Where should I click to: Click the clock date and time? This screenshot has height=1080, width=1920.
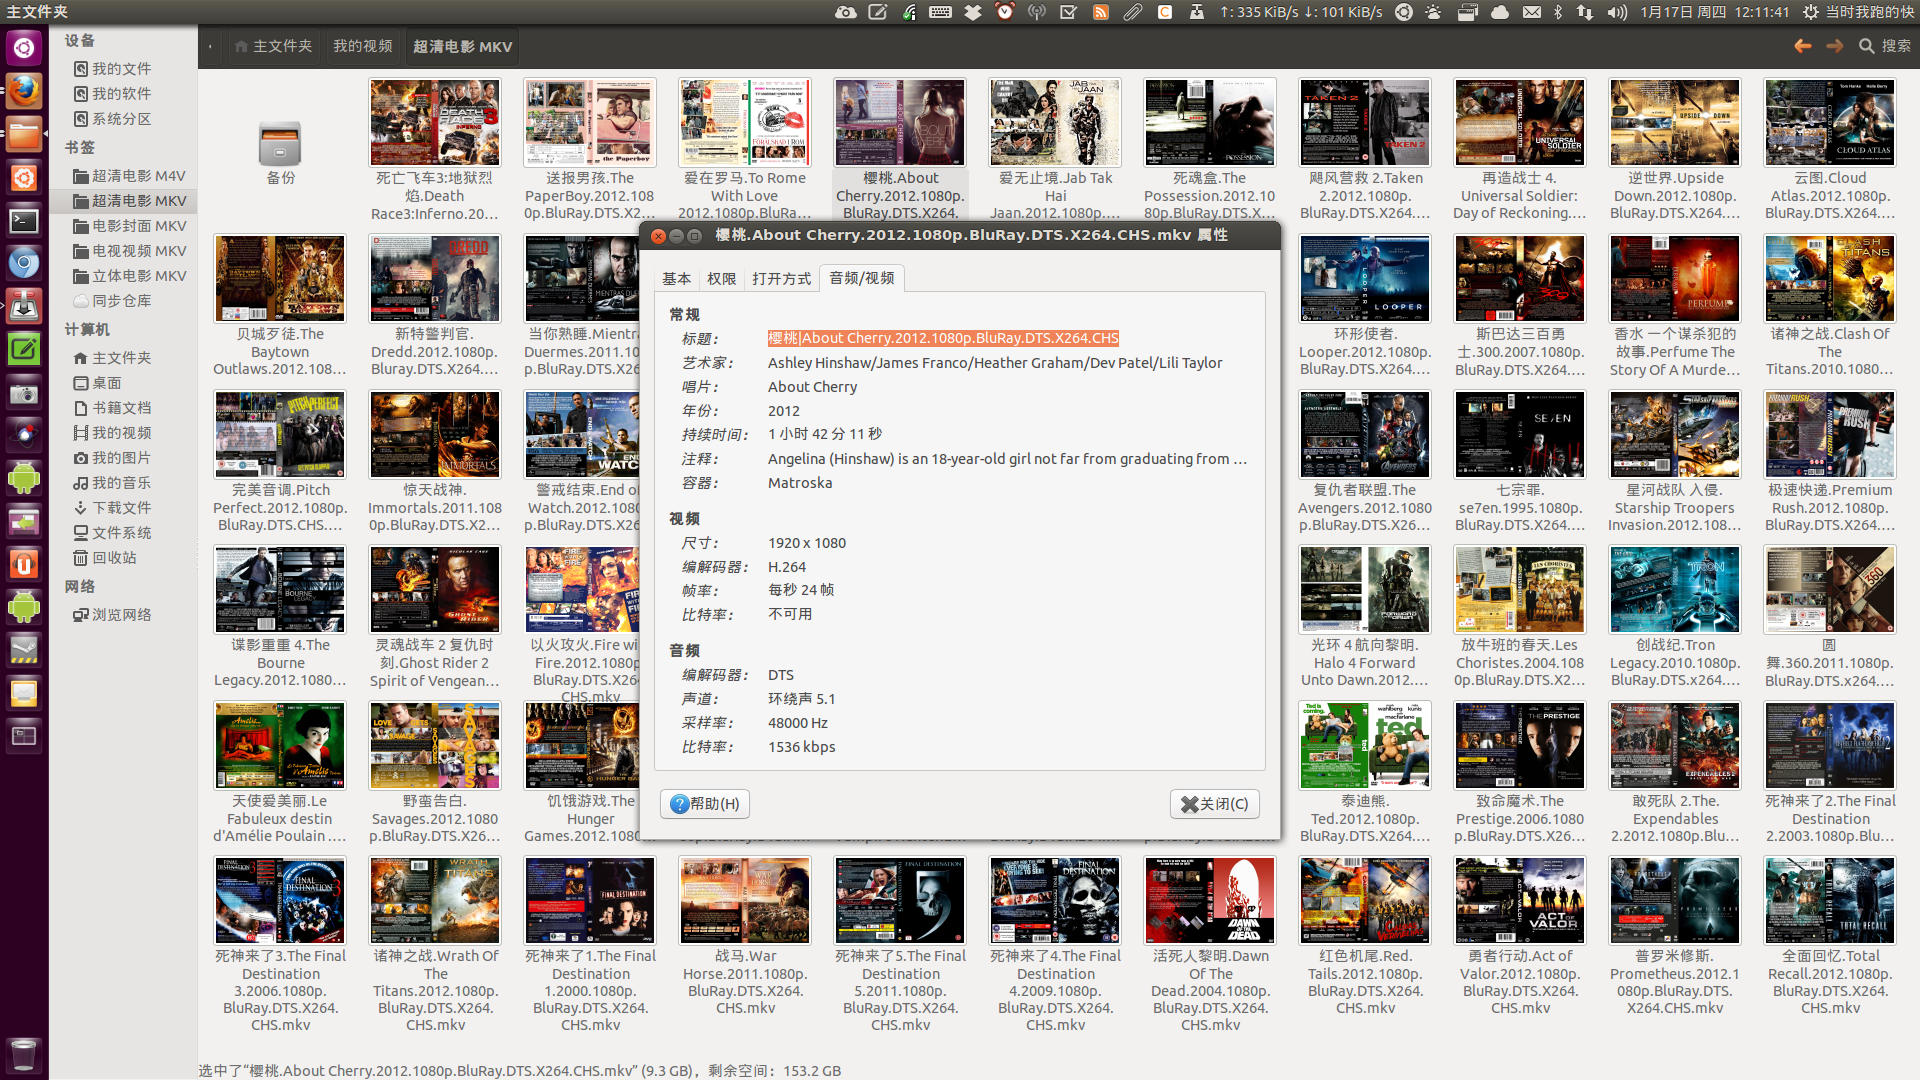1714,12
